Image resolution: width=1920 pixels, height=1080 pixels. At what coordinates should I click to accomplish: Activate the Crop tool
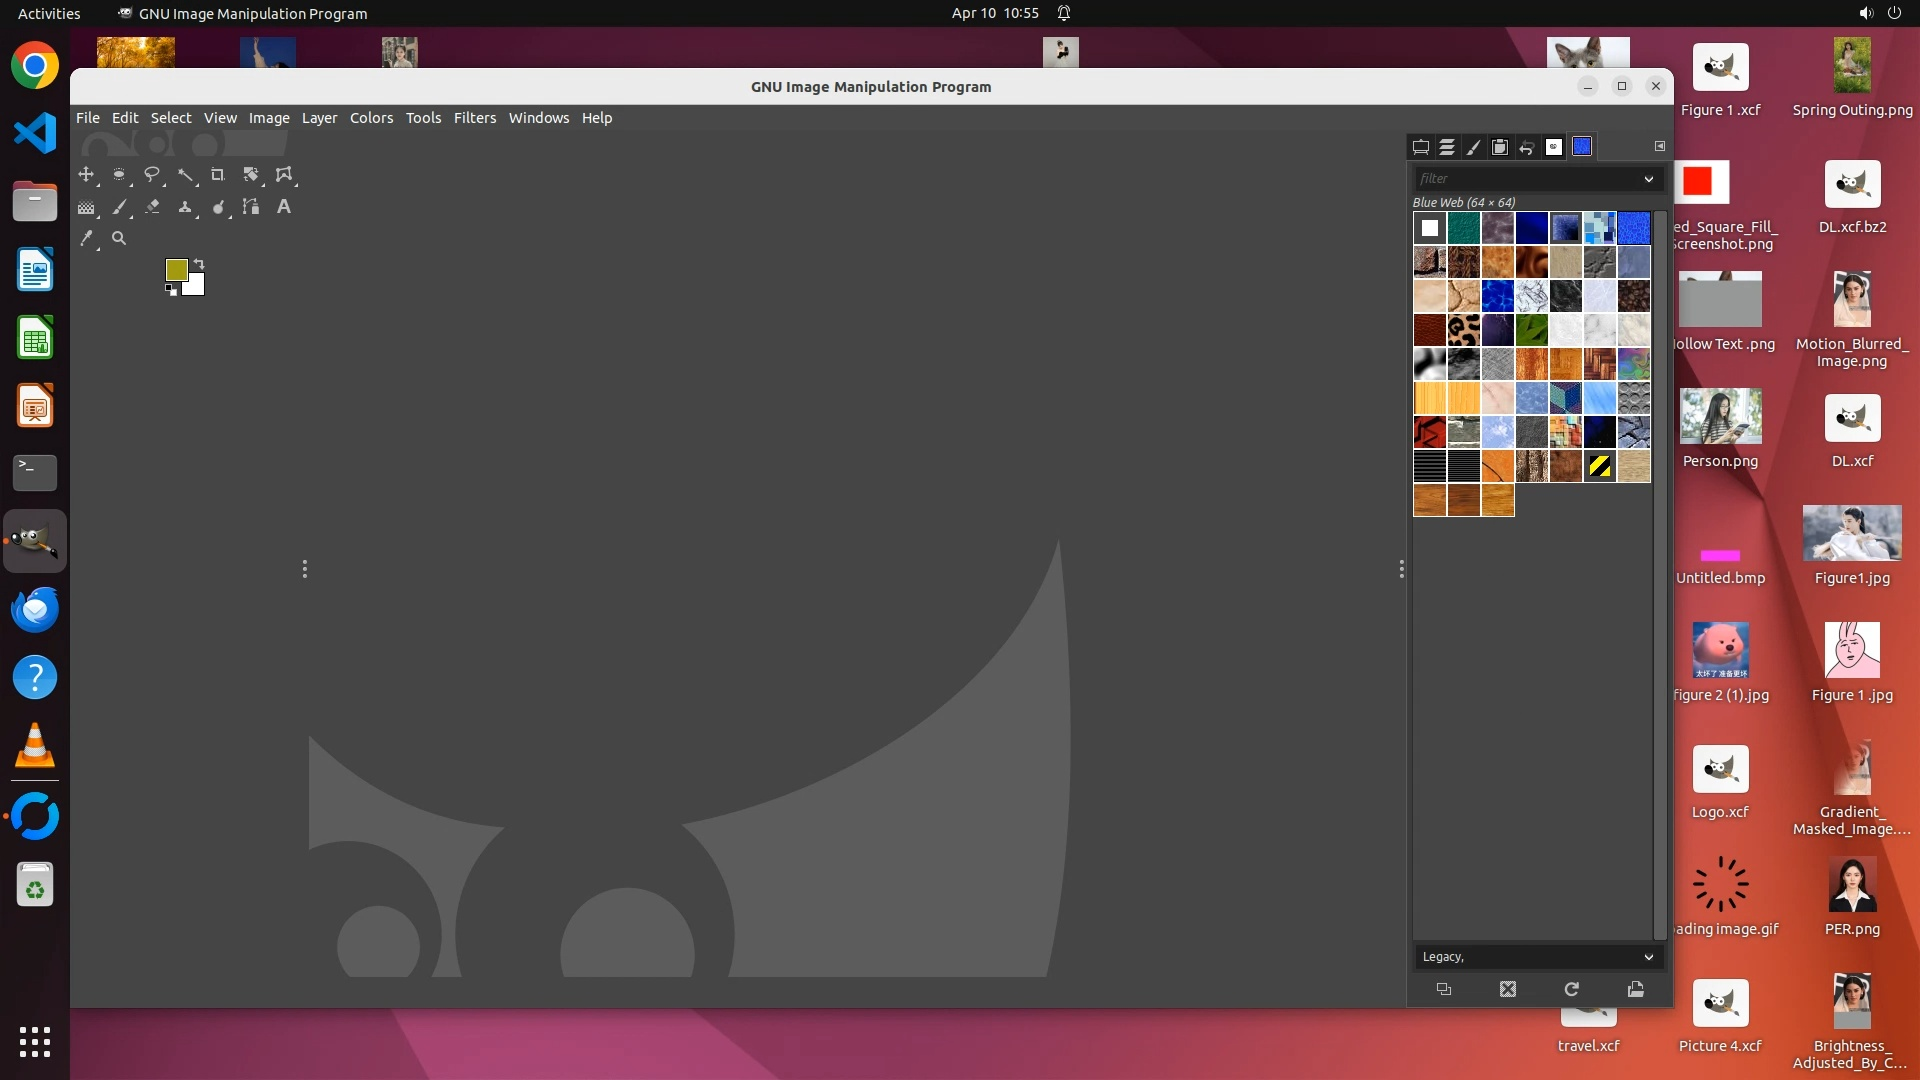pyautogui.click(x=217, y=174)
